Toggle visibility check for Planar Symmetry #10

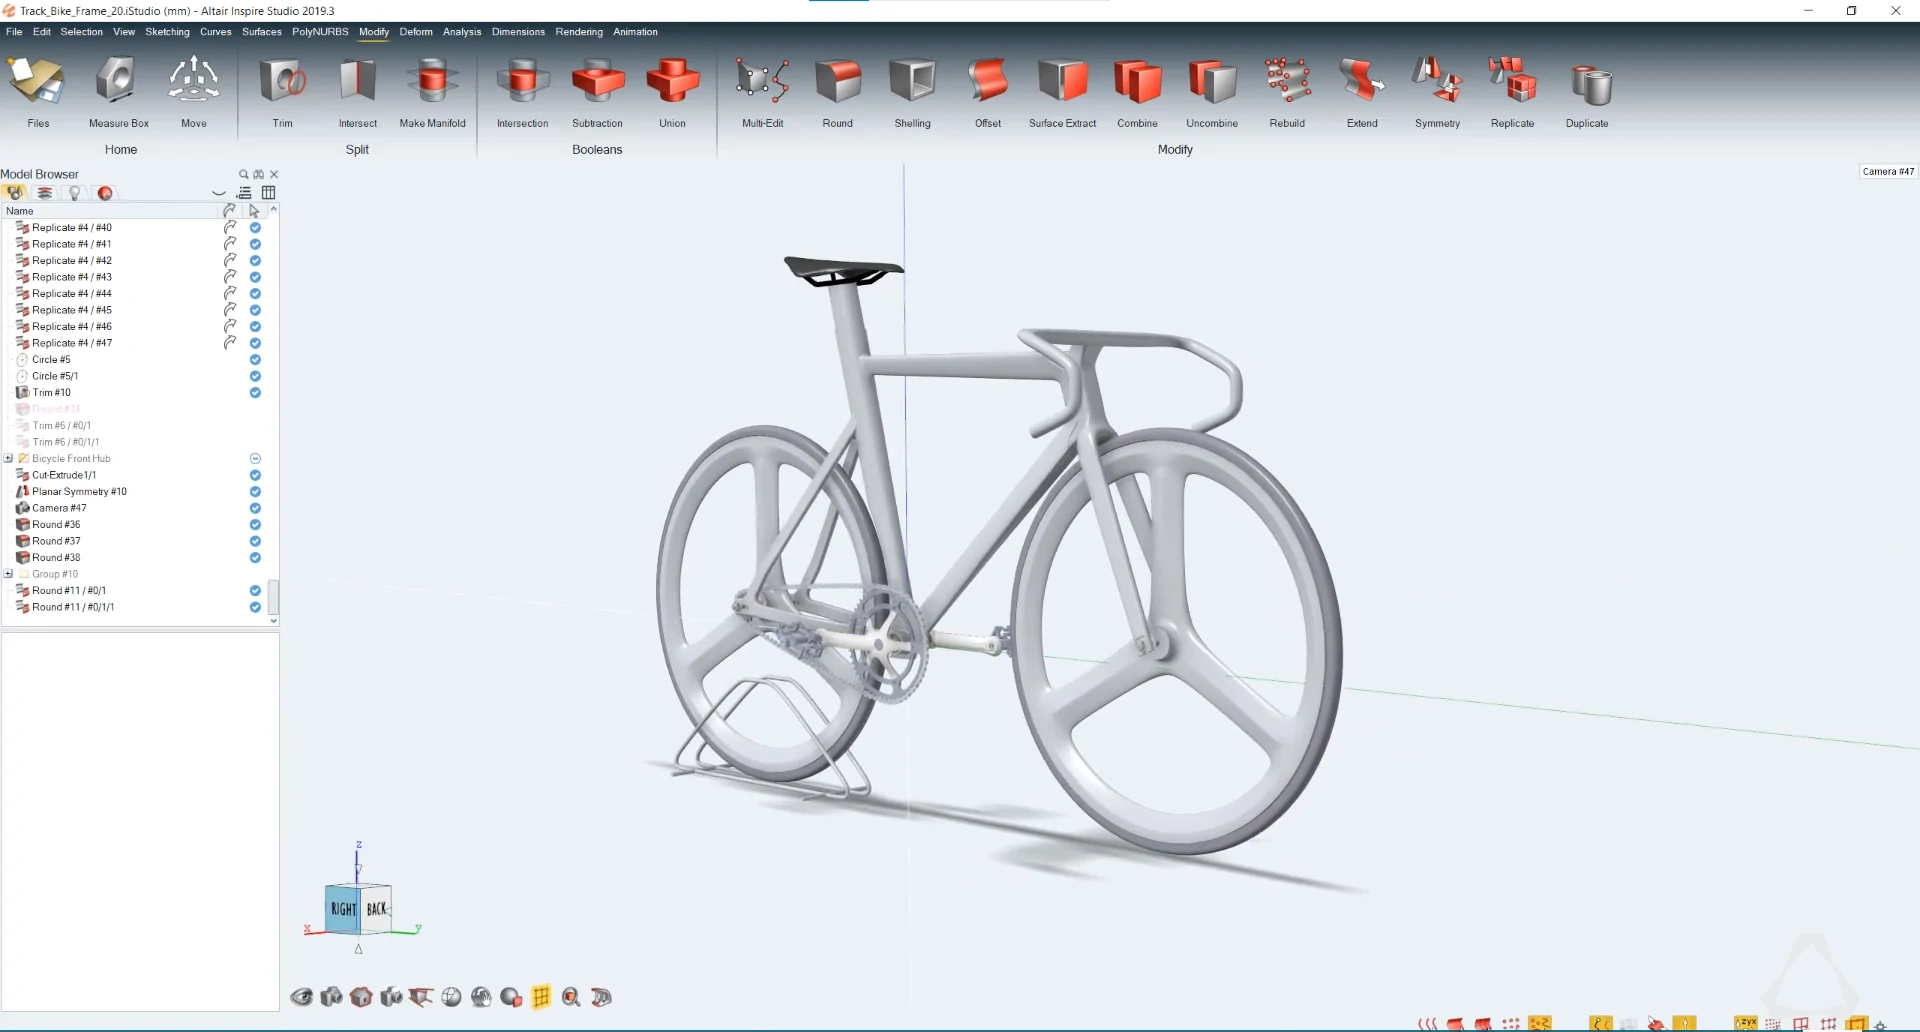tap(255, 491)
